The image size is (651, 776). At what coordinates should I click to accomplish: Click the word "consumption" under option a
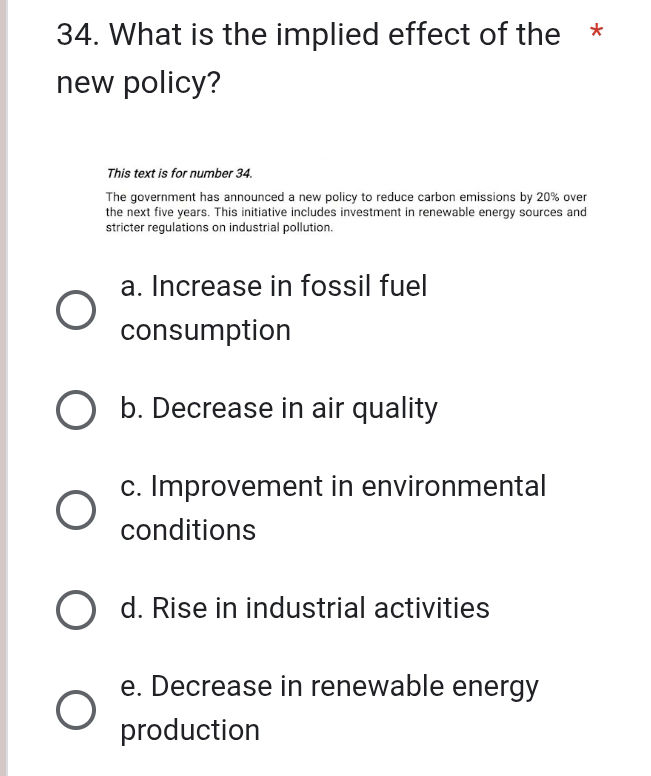pos(206,331)
